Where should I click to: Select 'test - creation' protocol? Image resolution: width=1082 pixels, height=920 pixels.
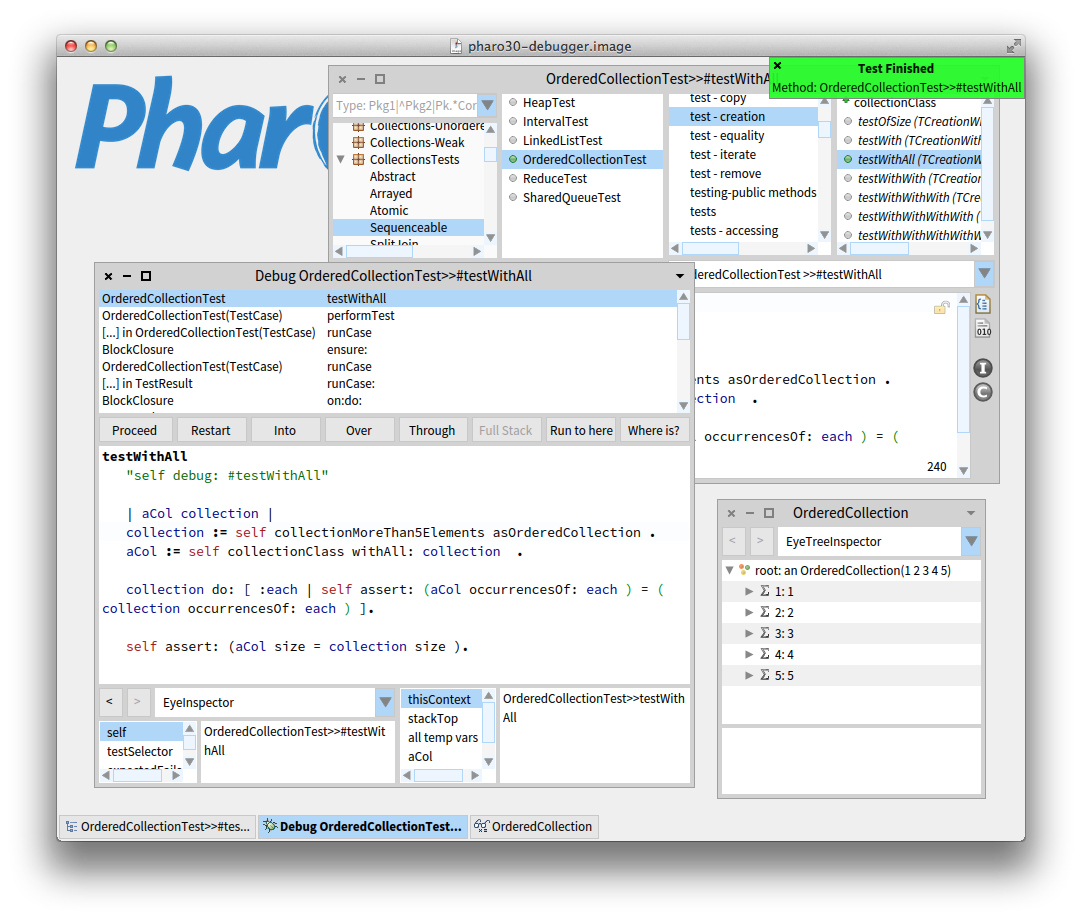point(743,117)
